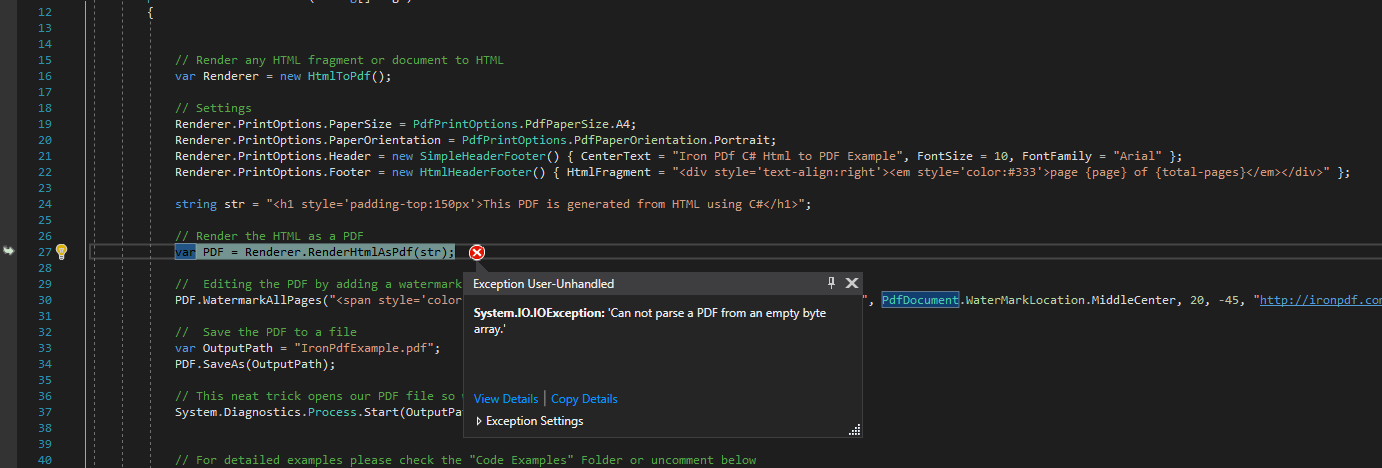The height and width of the screenshot is (468, 1382).
Task: Open View Details for the exception
Action: pos(506,399)
